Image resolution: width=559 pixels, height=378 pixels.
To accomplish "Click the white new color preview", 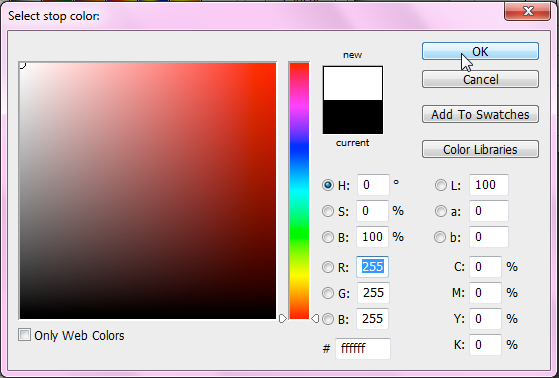I will point(353,83).
